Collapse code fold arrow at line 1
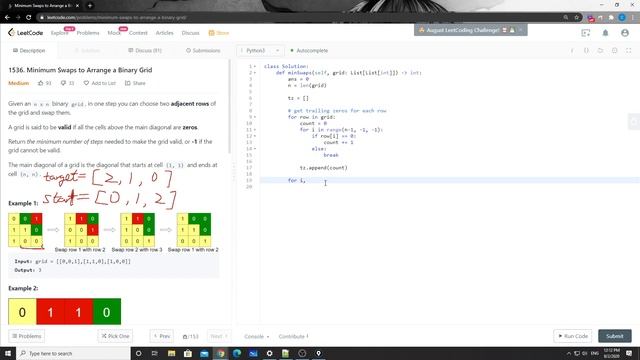The width and height of the screenshot is (640, 360). coord(255,66)
